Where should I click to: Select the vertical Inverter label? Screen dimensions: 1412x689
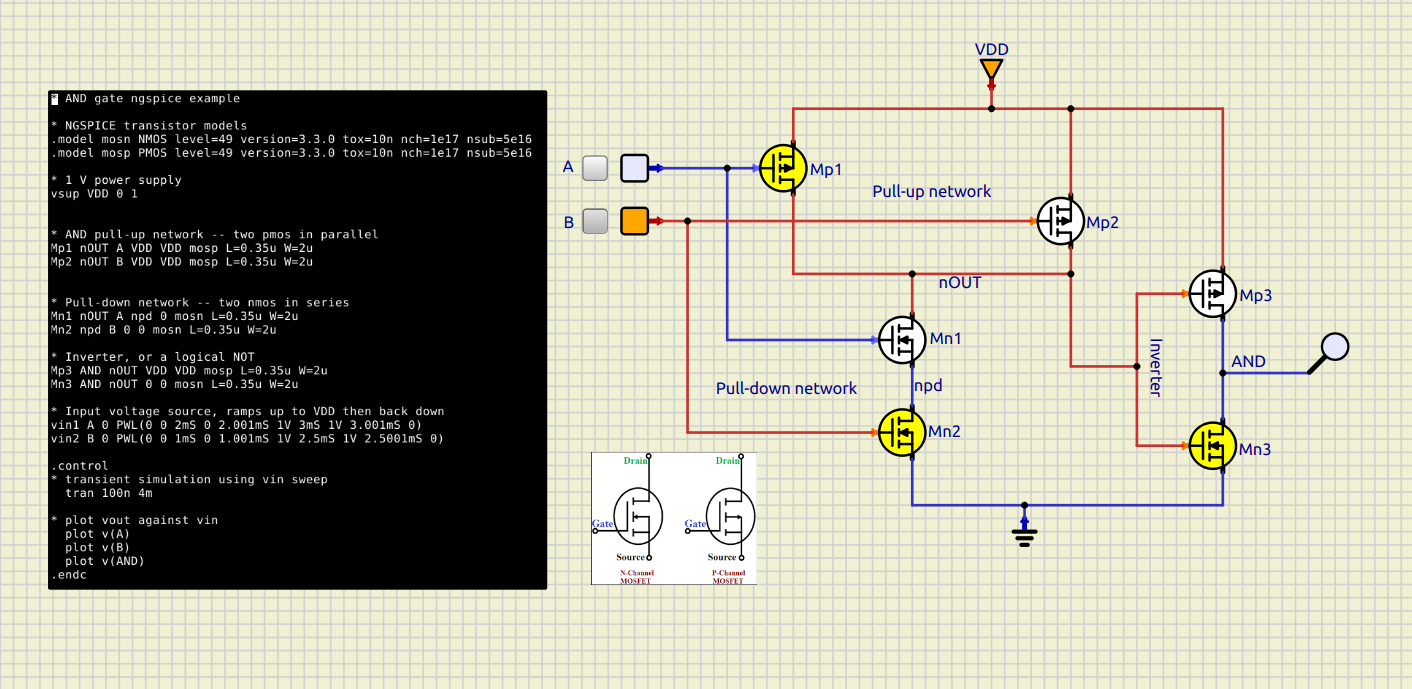[x=1154, y=367]
